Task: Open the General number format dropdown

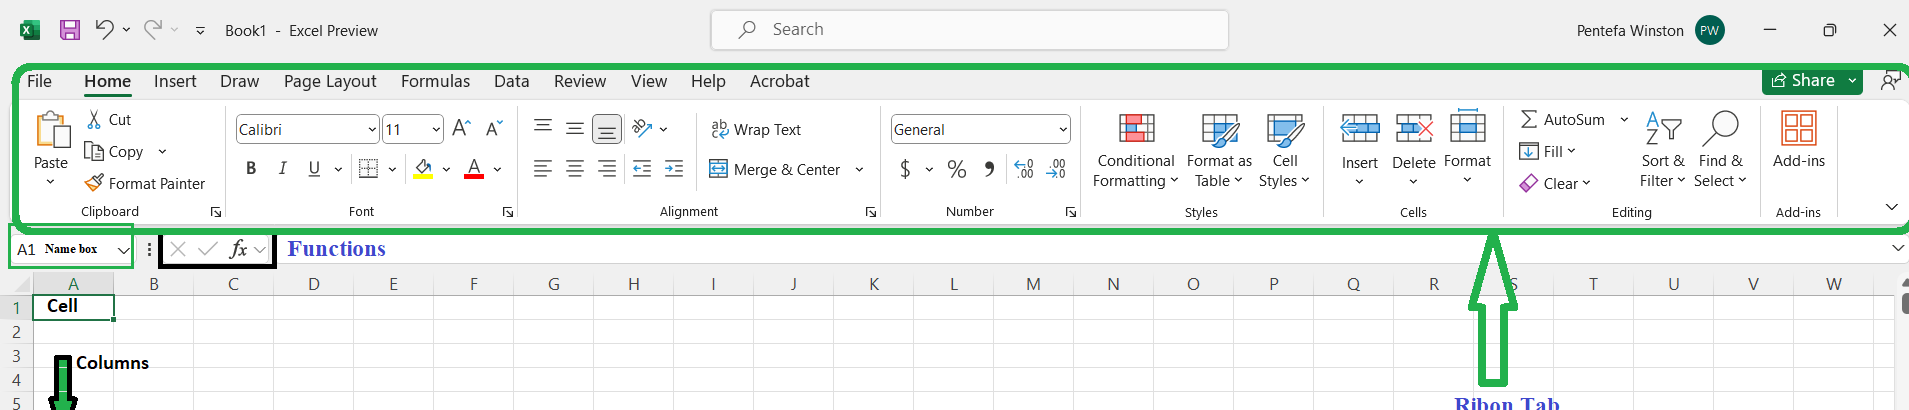Action: tap(1062, 129)
